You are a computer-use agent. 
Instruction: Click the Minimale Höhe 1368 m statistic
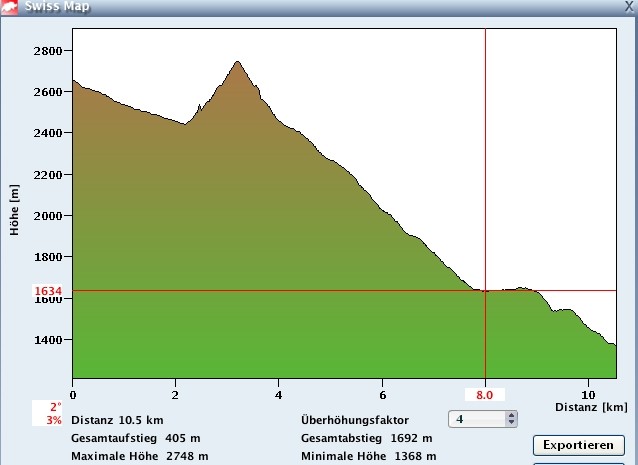(x=368, y=456)
